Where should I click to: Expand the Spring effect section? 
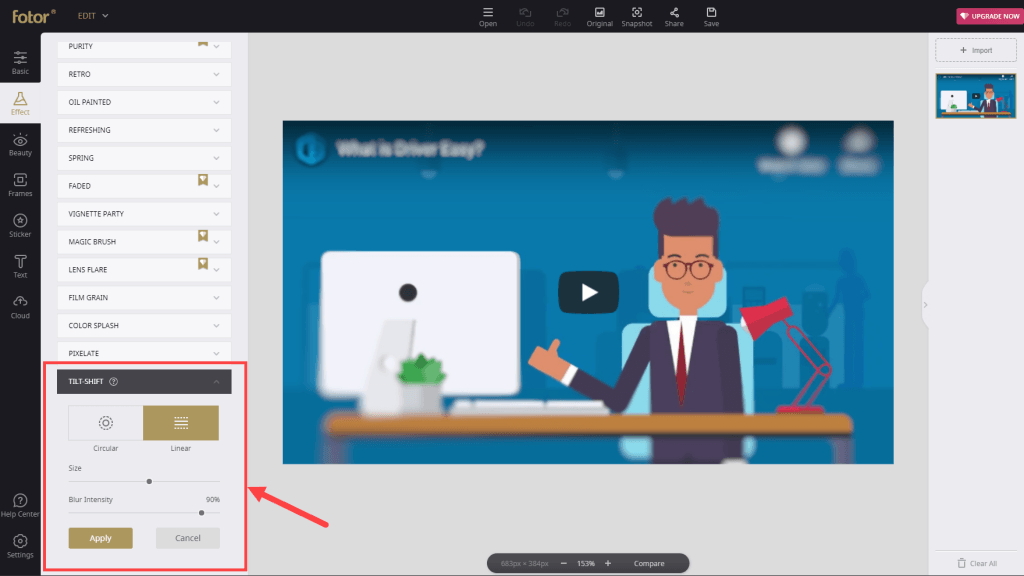pyautogui.click(x=144, y=158)
